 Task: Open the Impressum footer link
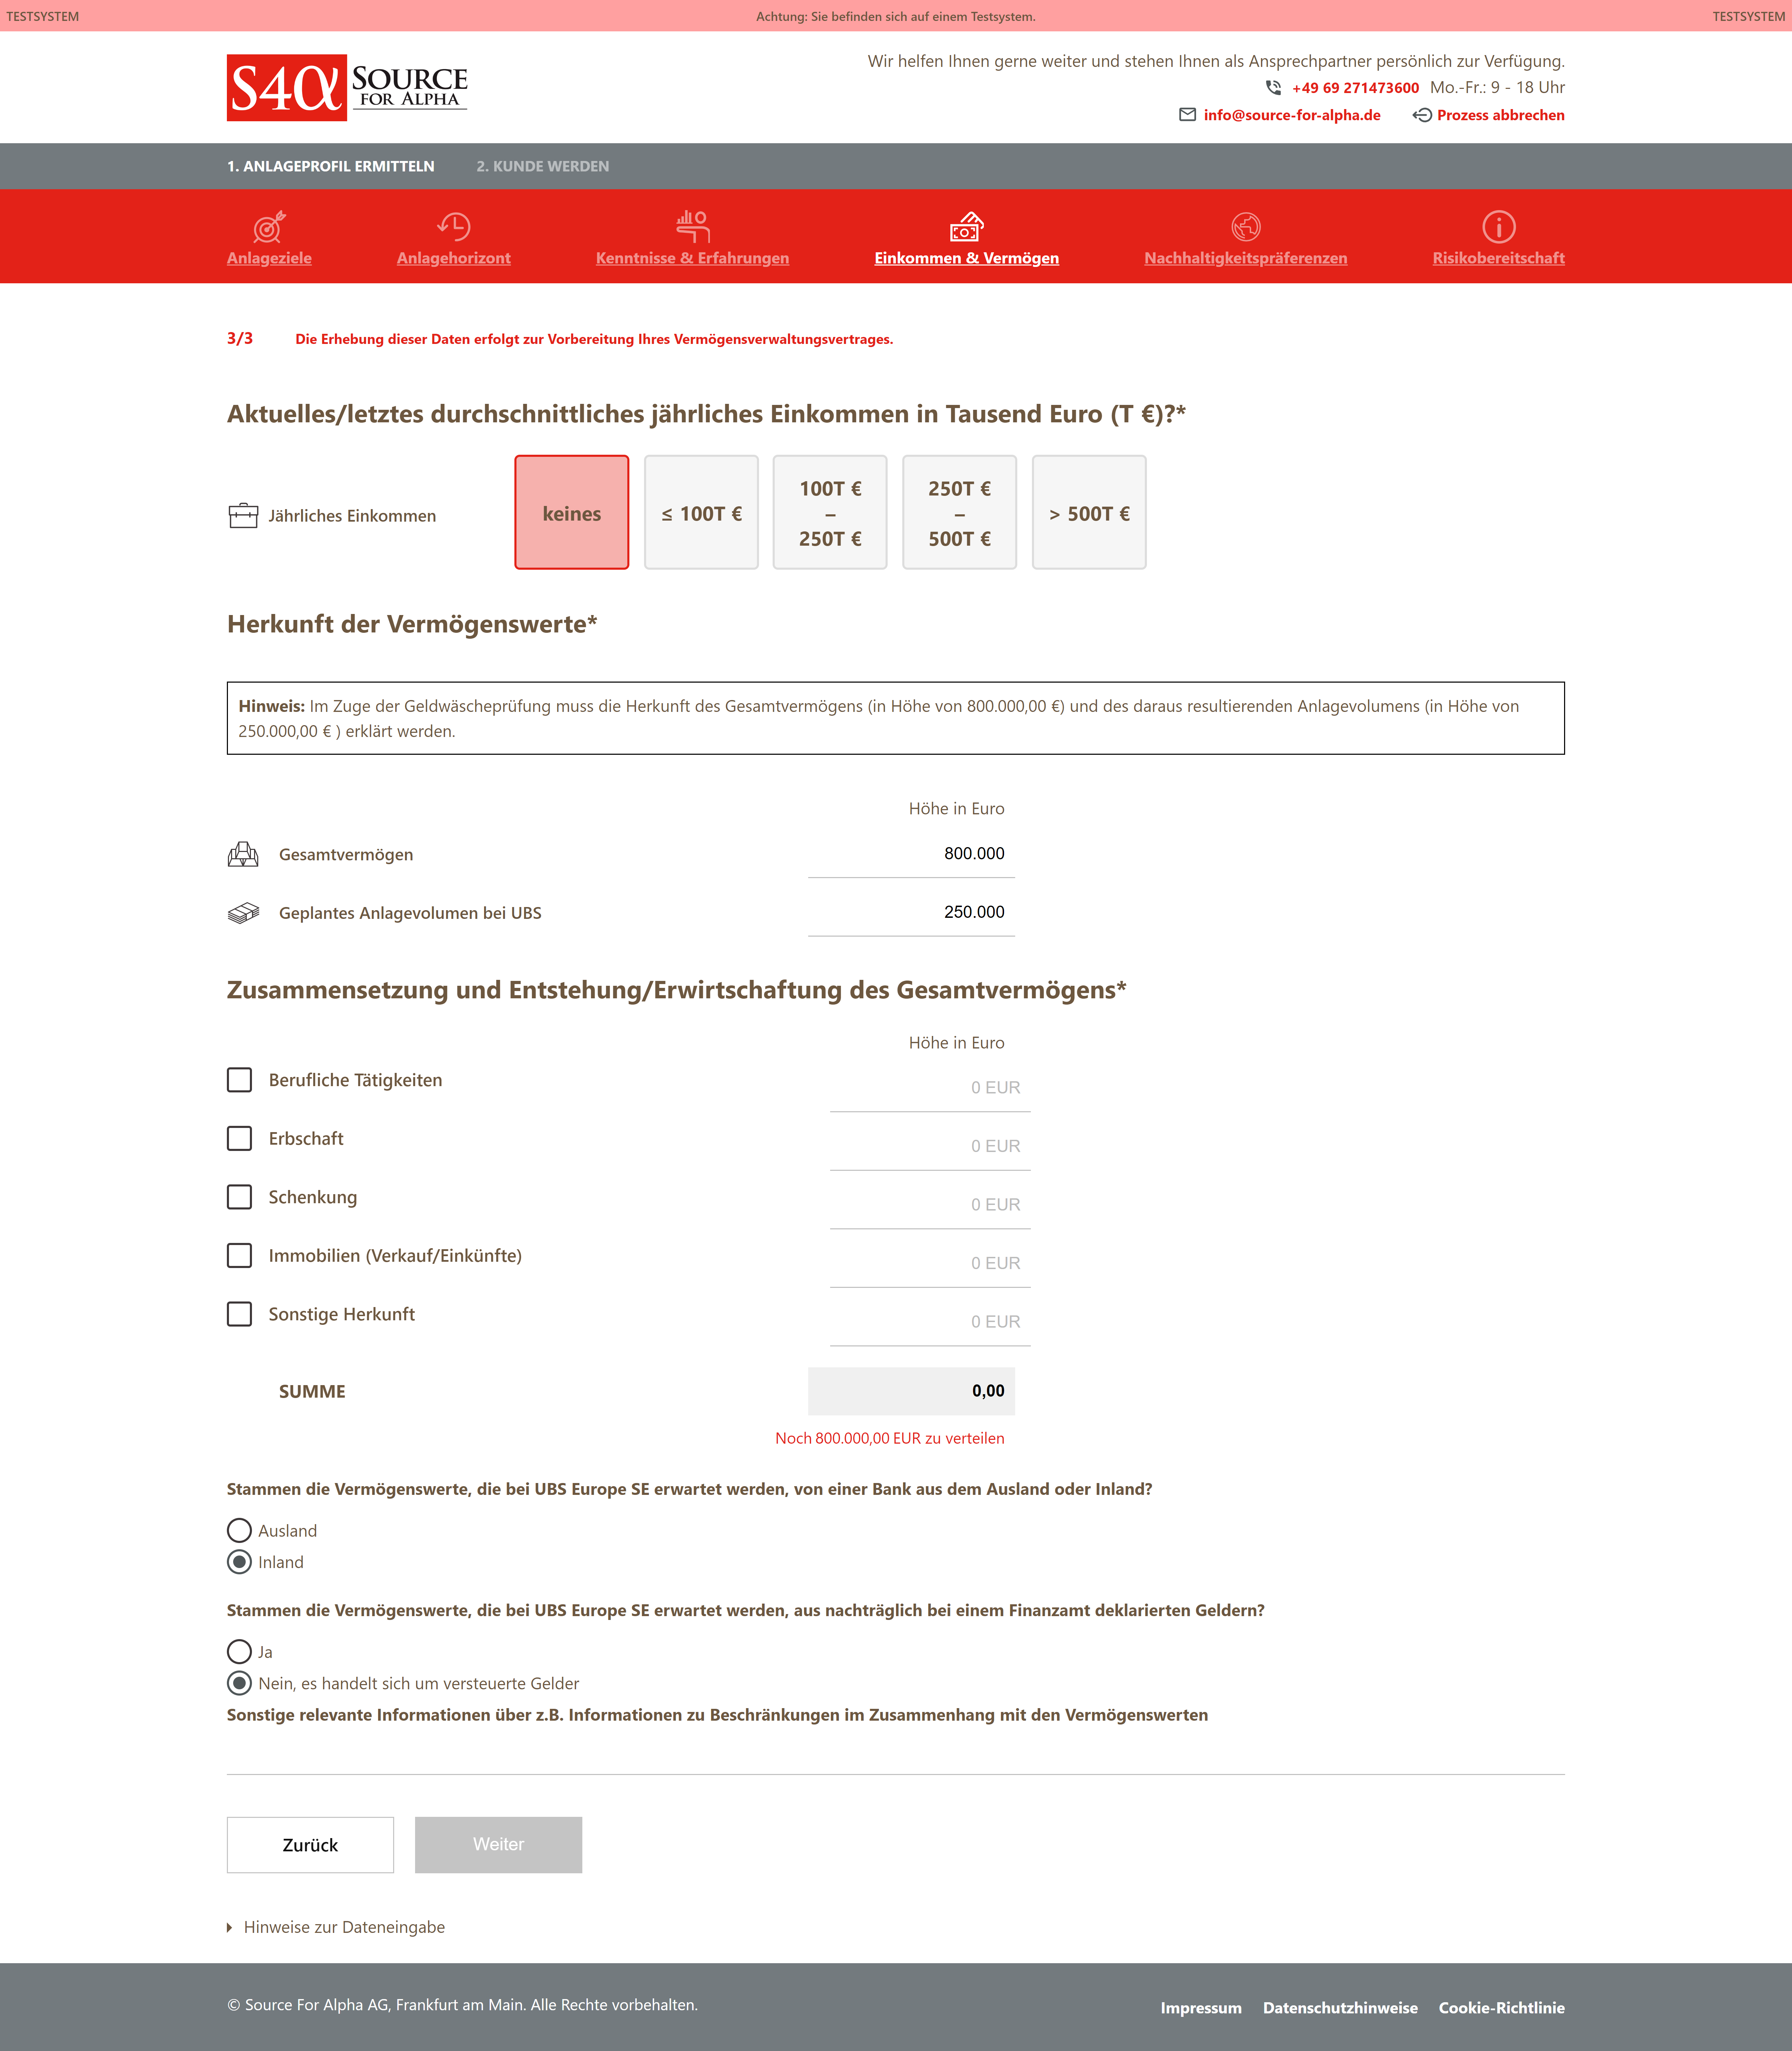[x=1201, y=2008]
